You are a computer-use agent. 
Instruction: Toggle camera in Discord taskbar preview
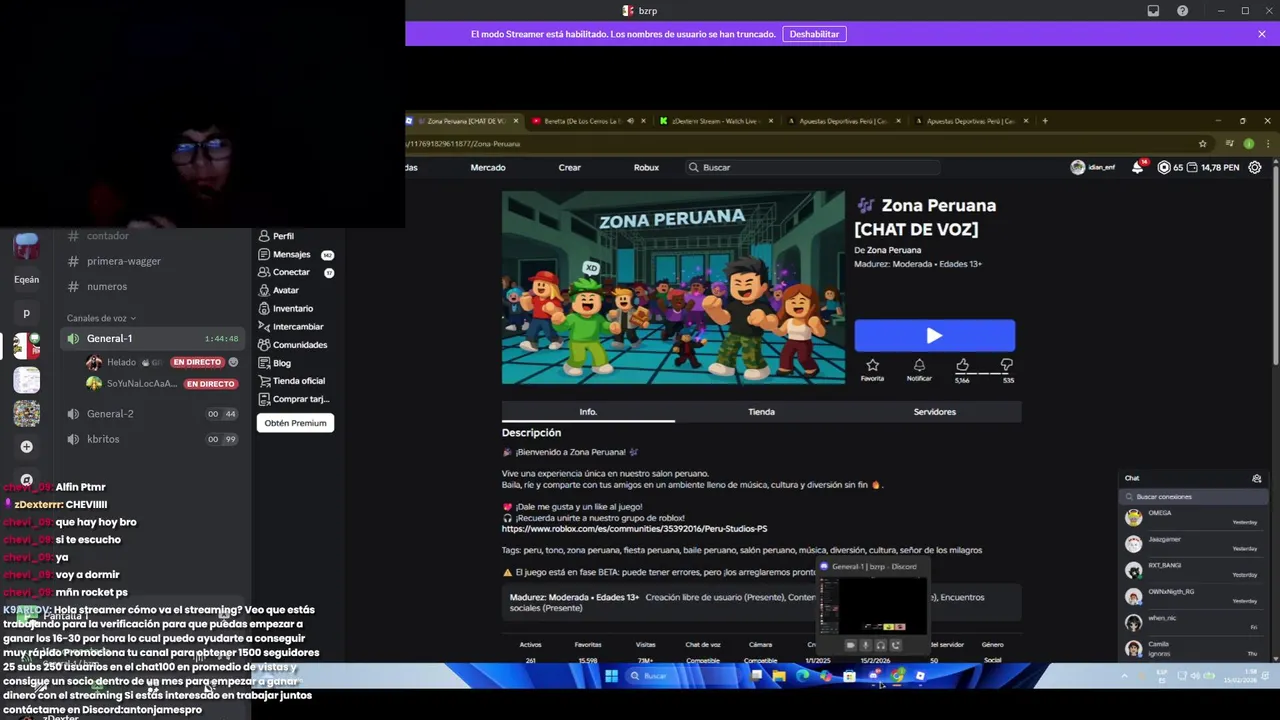[851, 646]
